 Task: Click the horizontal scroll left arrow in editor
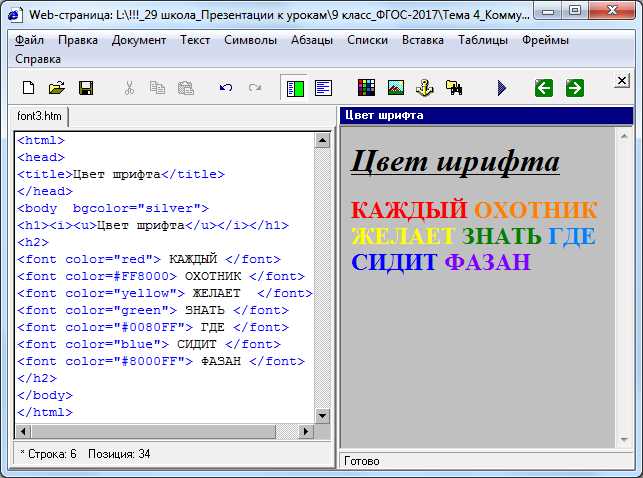click(23, 431)
